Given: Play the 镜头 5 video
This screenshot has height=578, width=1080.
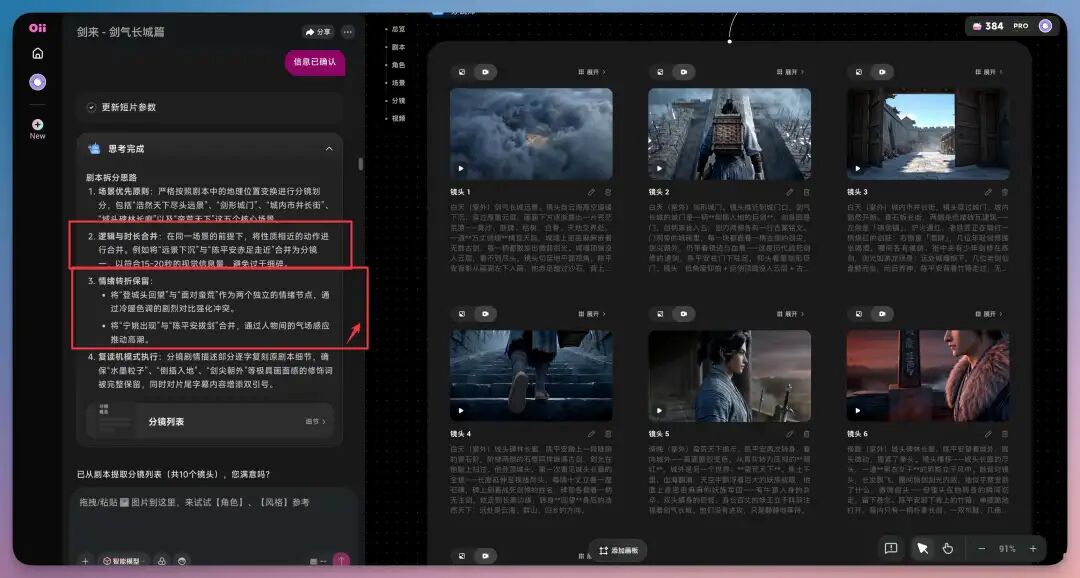Looking at the screenshot, I should click(659, 410).
